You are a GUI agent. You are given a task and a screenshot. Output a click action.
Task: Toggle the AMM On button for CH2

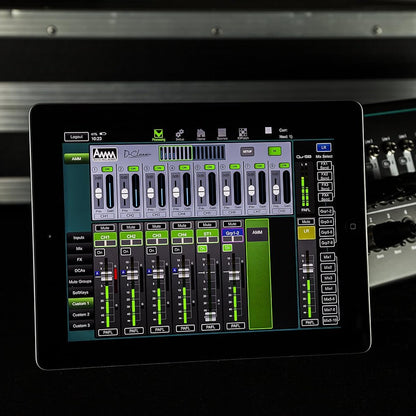pos(126,251)
